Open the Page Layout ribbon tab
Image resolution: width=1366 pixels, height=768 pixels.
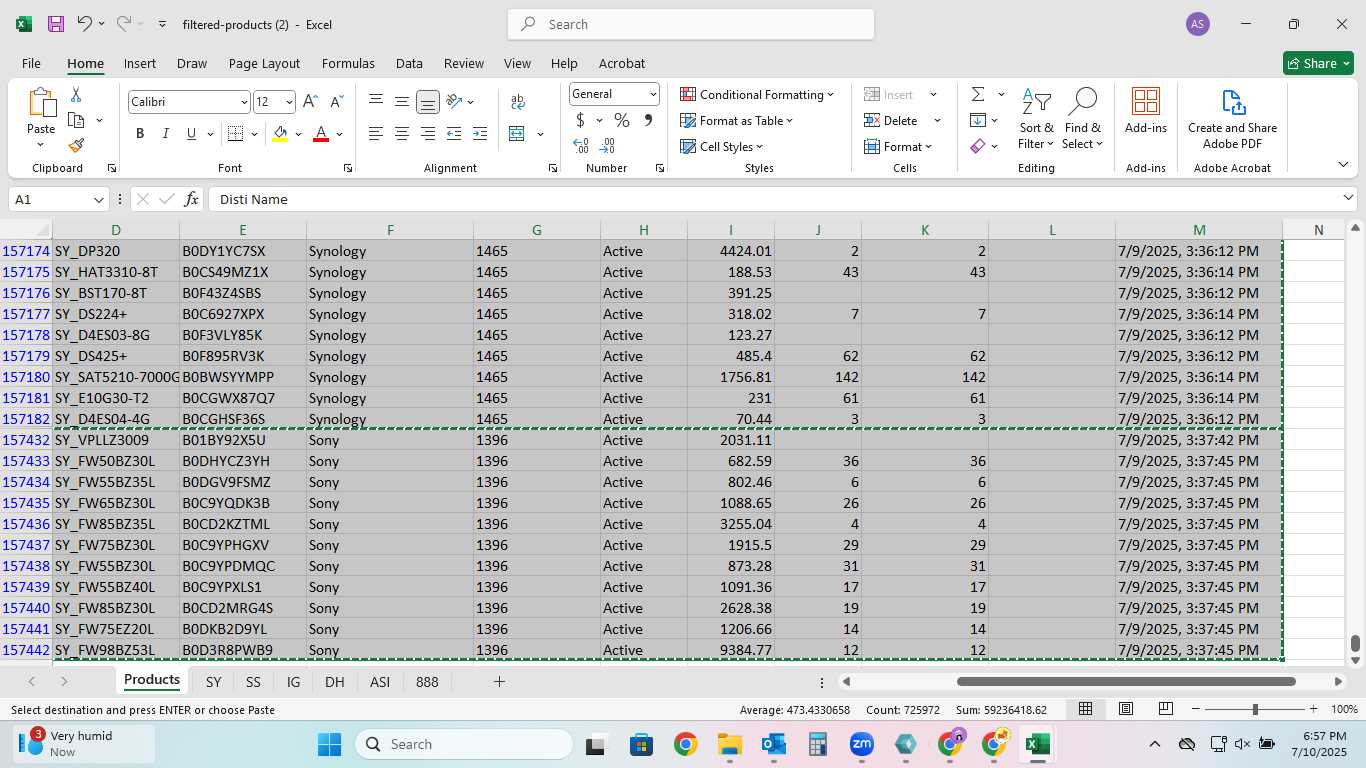point(264,63)
